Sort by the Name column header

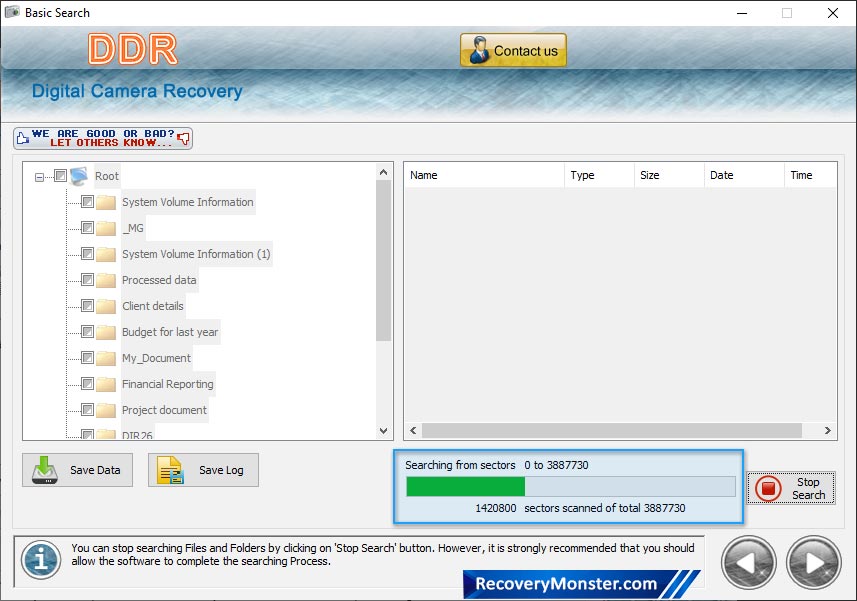tap(484, 175)
